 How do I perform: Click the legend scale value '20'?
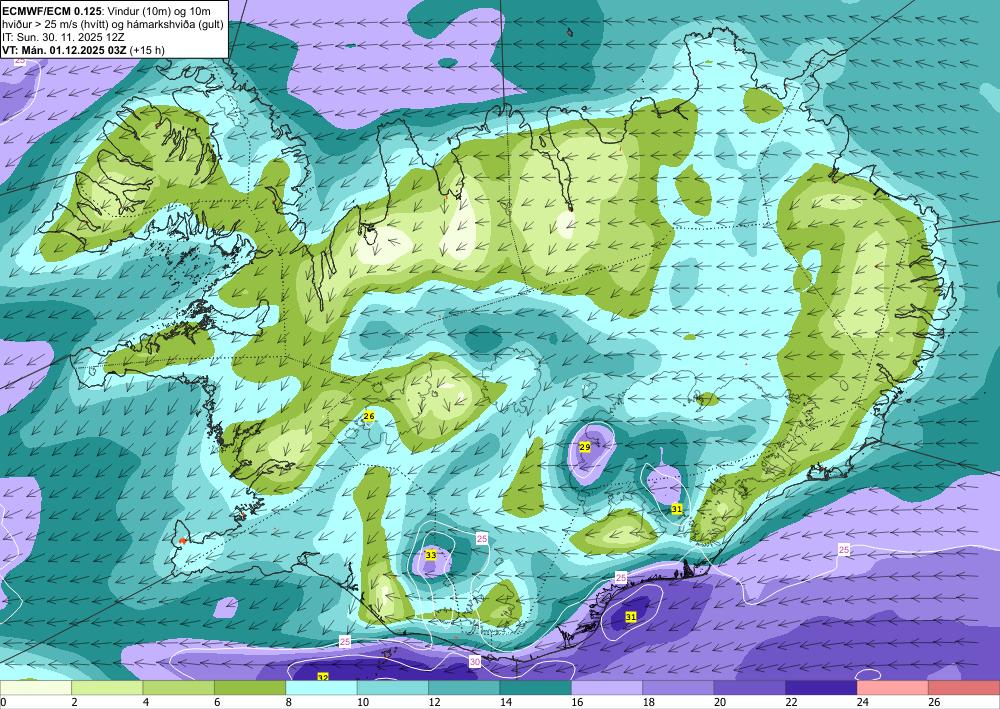click(720, 702)
